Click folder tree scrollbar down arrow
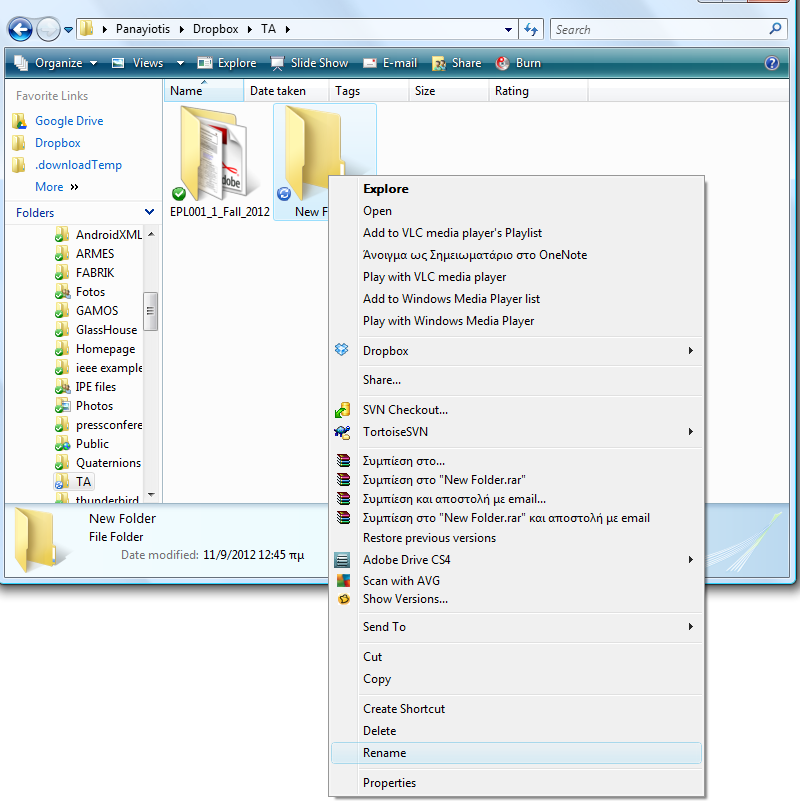 pyautogui.click(x=151, y=494)
